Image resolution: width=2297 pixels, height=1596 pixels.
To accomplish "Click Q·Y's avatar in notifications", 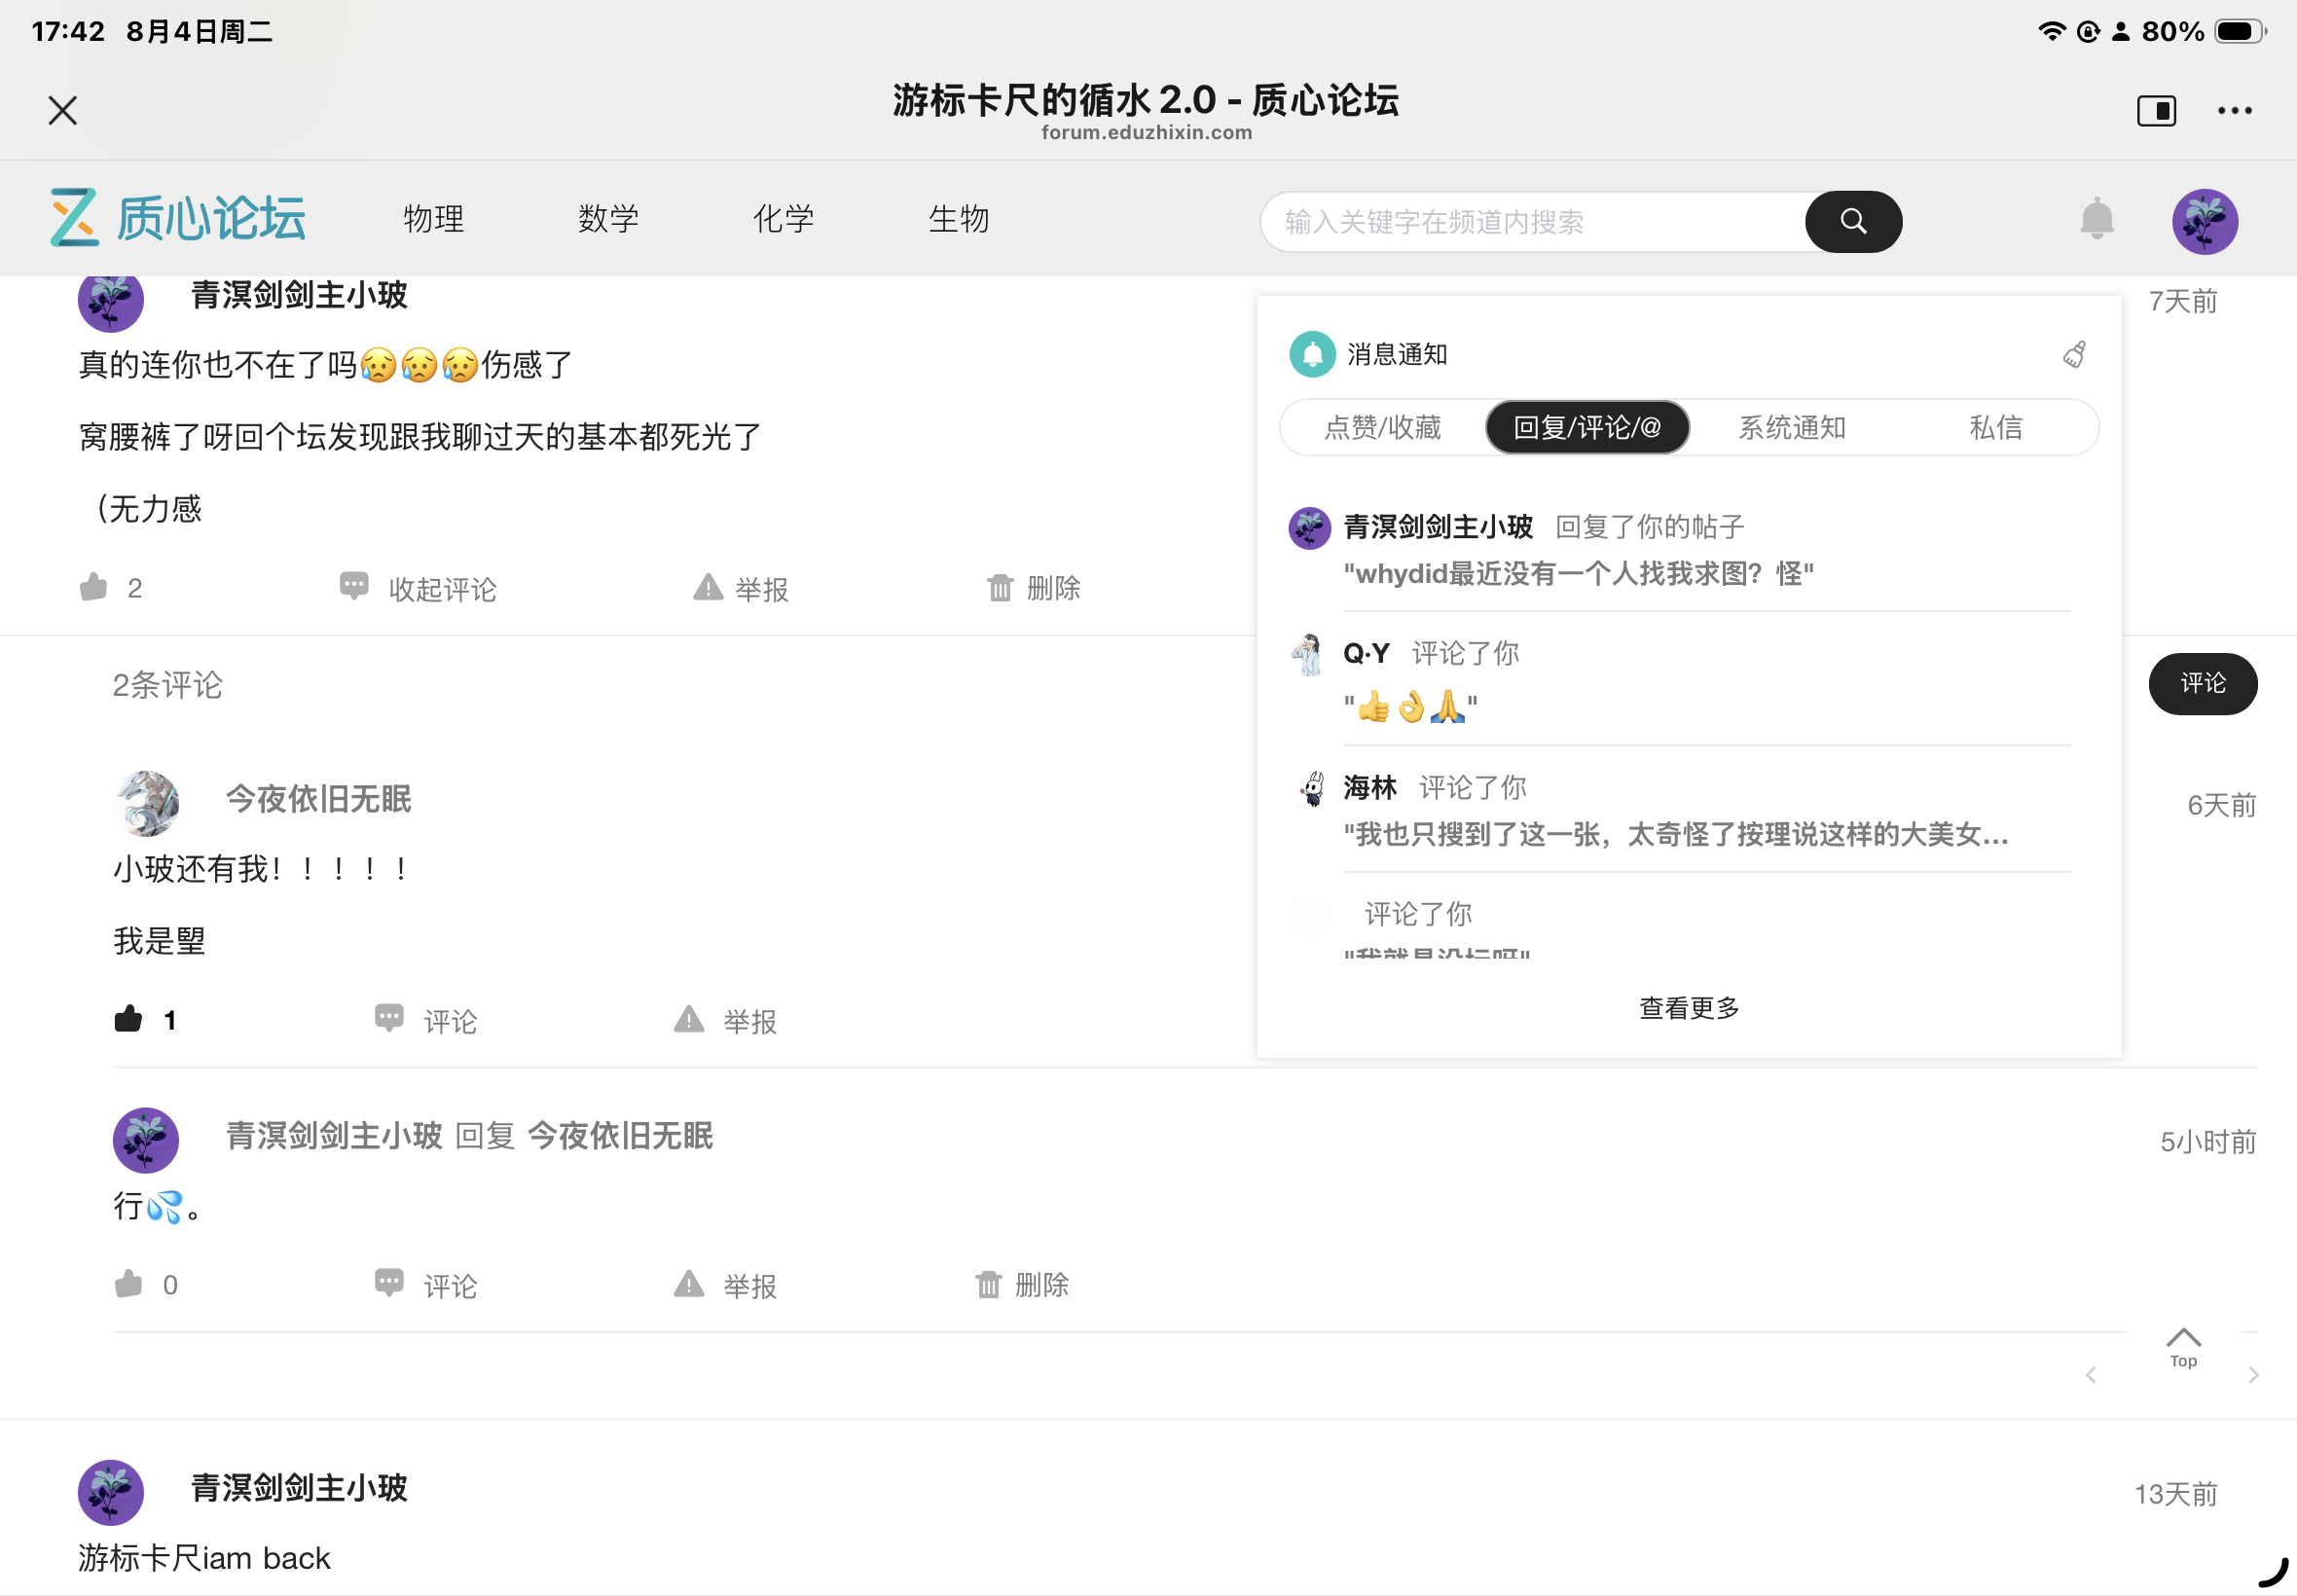I will pyautogui.click(x=1308, y=655).
